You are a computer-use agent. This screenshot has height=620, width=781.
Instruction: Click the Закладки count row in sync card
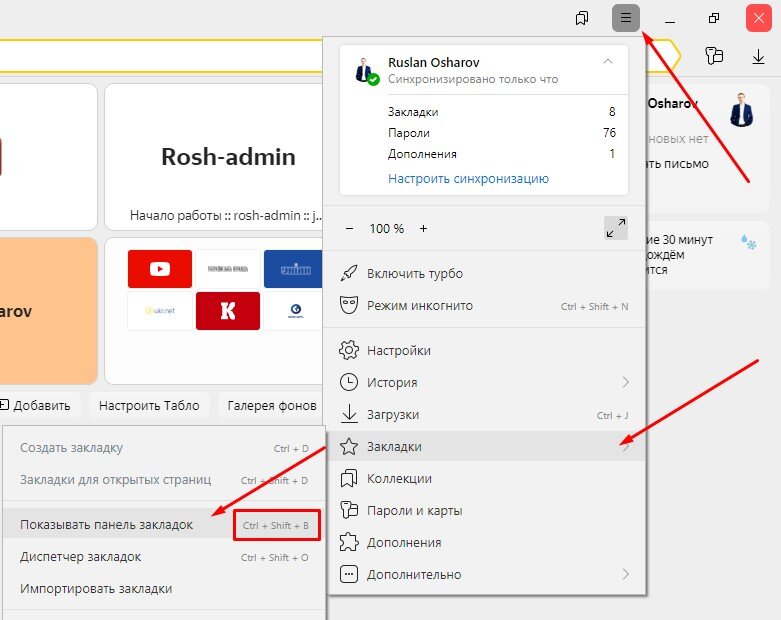(502, 112)
